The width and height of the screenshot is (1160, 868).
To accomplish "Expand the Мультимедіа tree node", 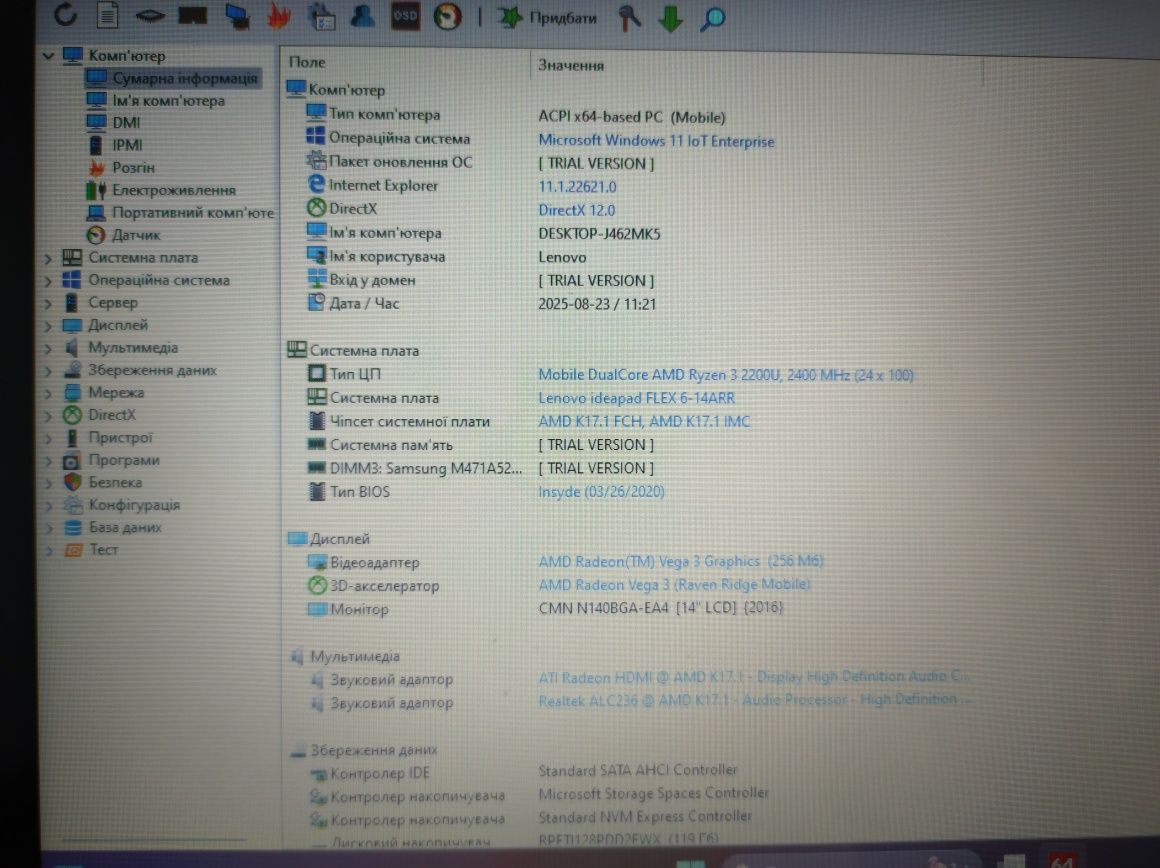I will click(48, 348).
